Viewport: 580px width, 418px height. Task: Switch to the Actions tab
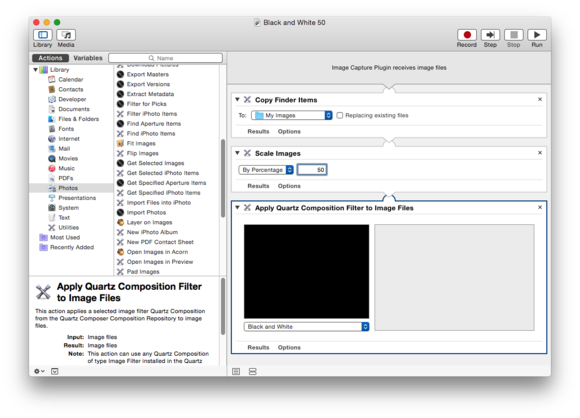point(50,58)
